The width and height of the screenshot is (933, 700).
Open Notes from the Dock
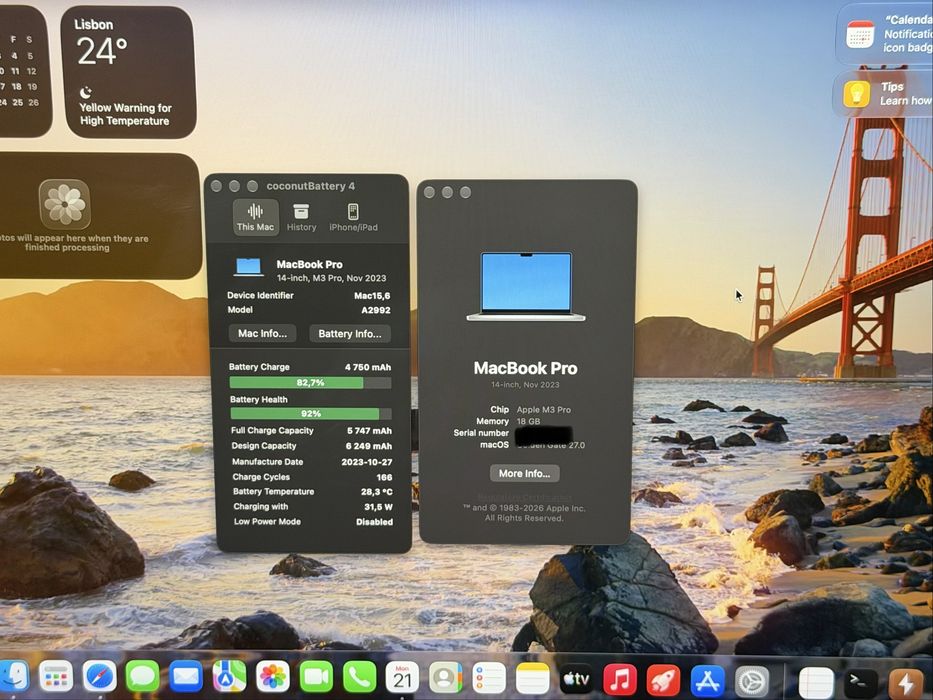tap(533, 679)
